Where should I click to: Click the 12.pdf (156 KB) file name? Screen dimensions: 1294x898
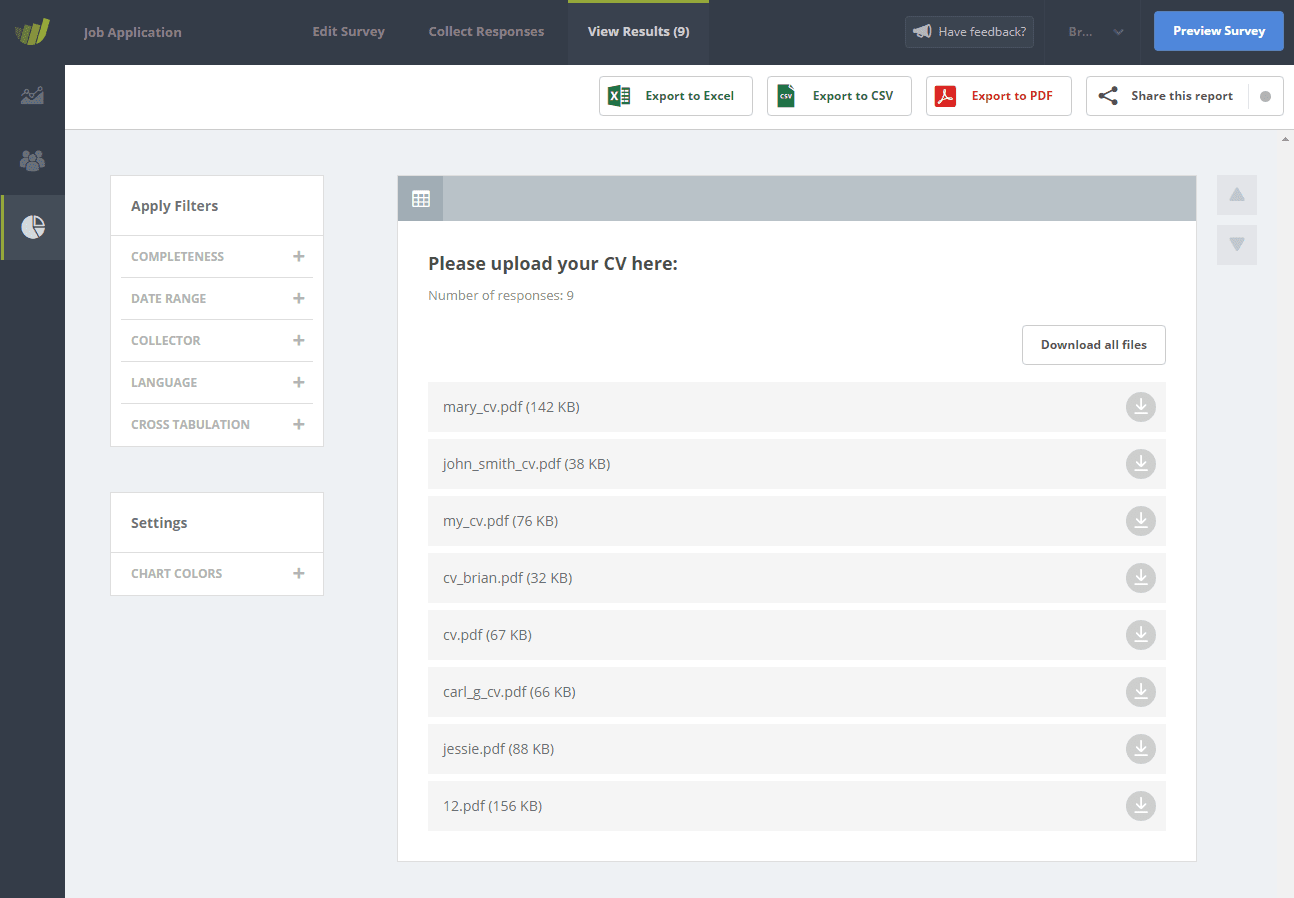(x=492, y=806)
